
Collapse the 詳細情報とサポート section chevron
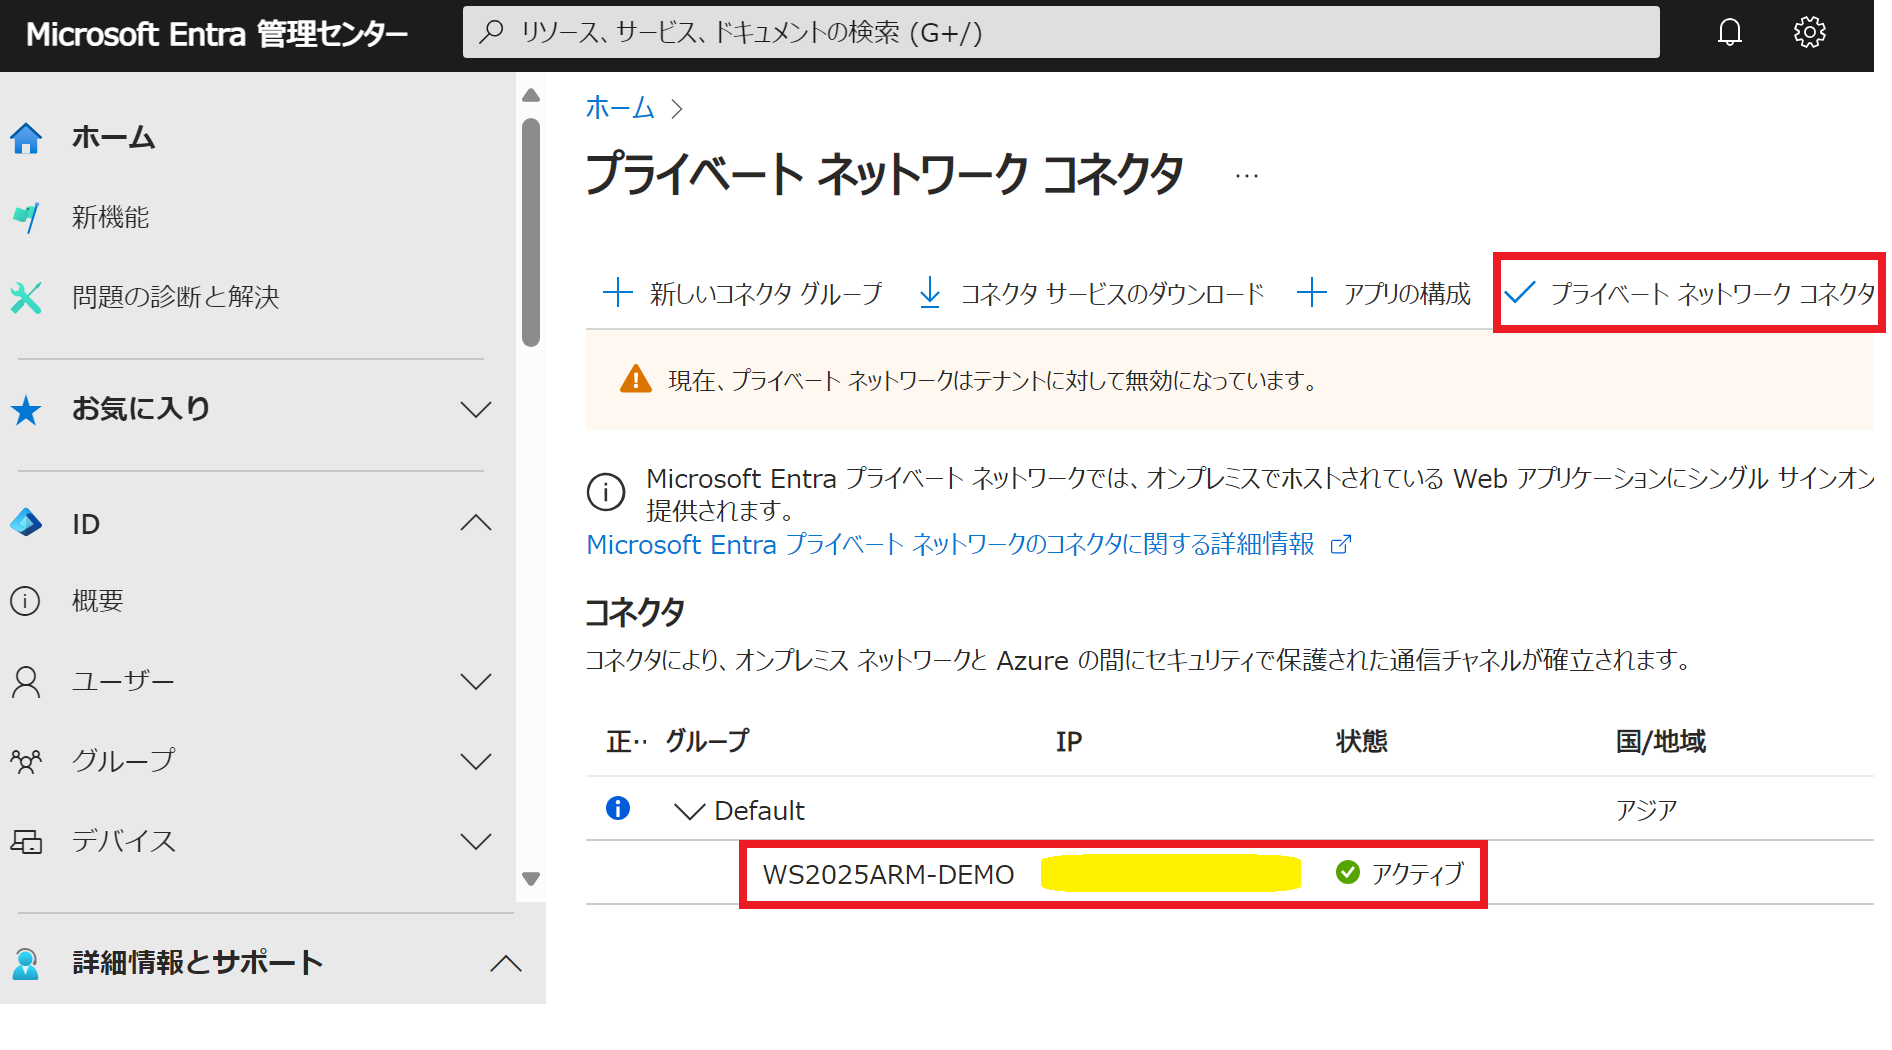coord(506,964)
